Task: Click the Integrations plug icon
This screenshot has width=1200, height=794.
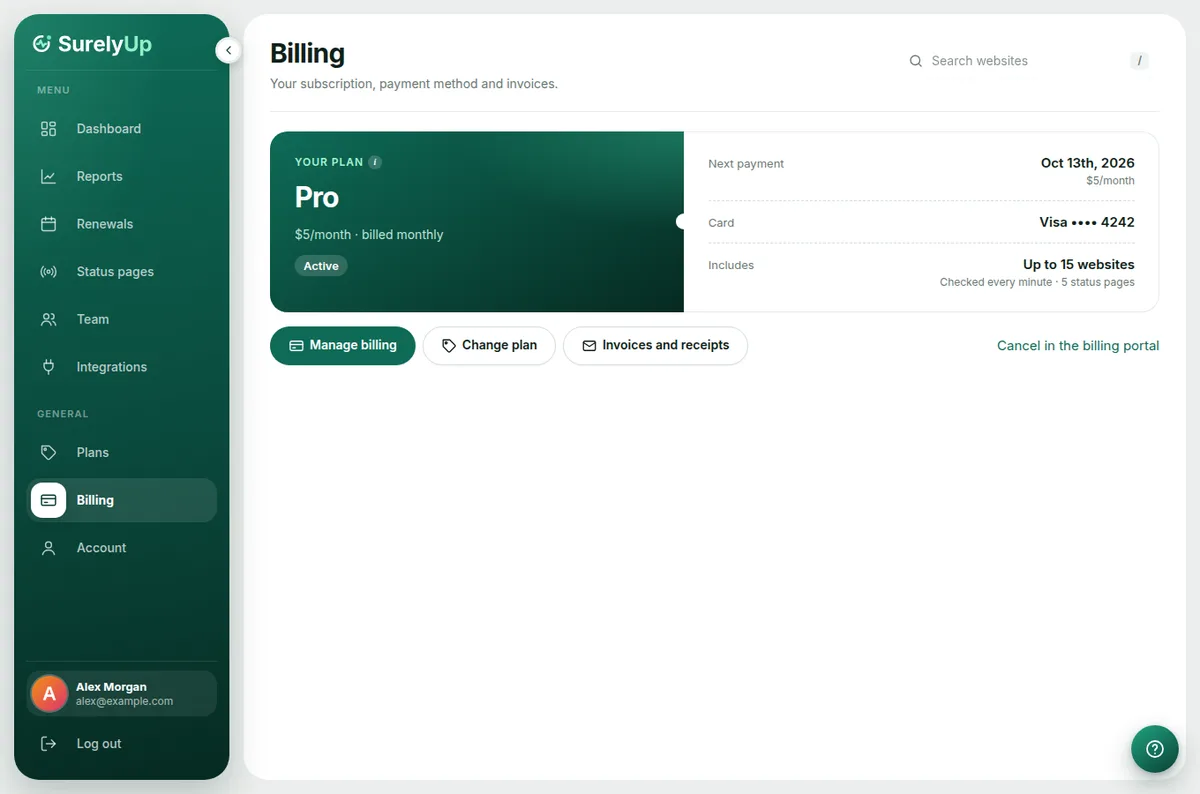Action: 48,367
